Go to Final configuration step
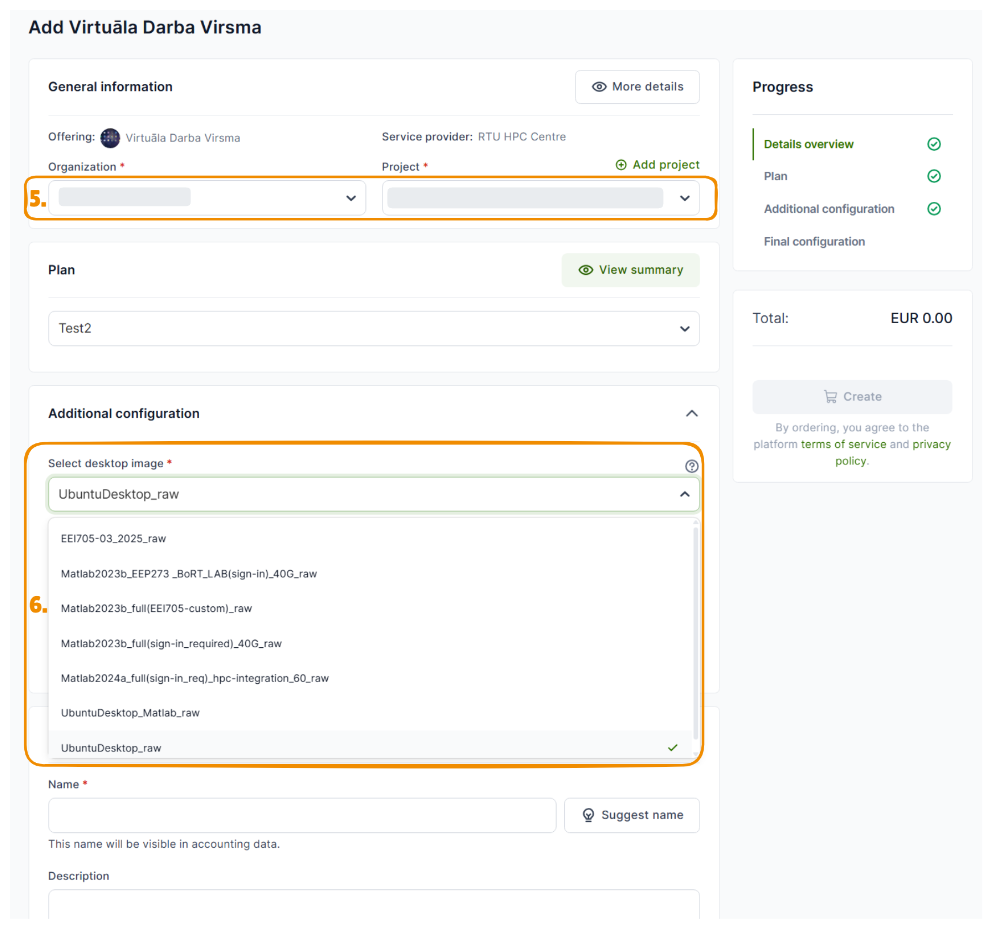 (x=814, y=242)
